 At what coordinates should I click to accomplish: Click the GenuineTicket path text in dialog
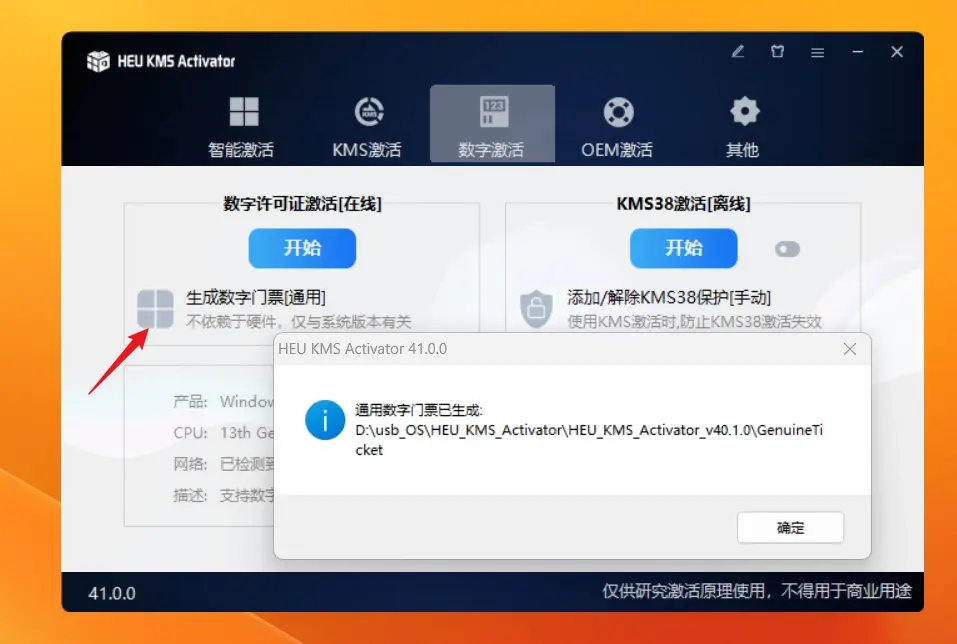click(589, 440)
